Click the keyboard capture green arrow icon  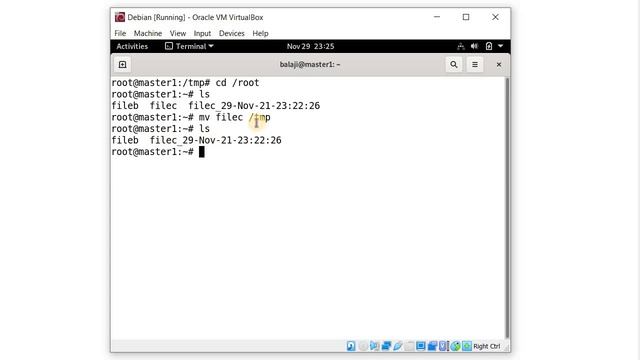coord(467,346)
